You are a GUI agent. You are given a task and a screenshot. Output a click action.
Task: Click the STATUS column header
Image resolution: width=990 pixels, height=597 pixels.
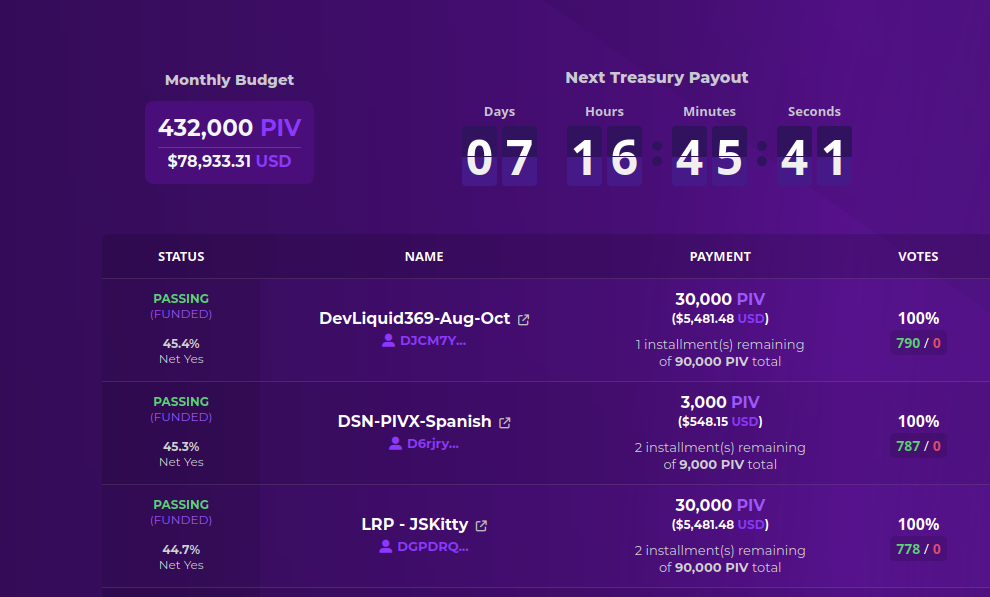181,256
